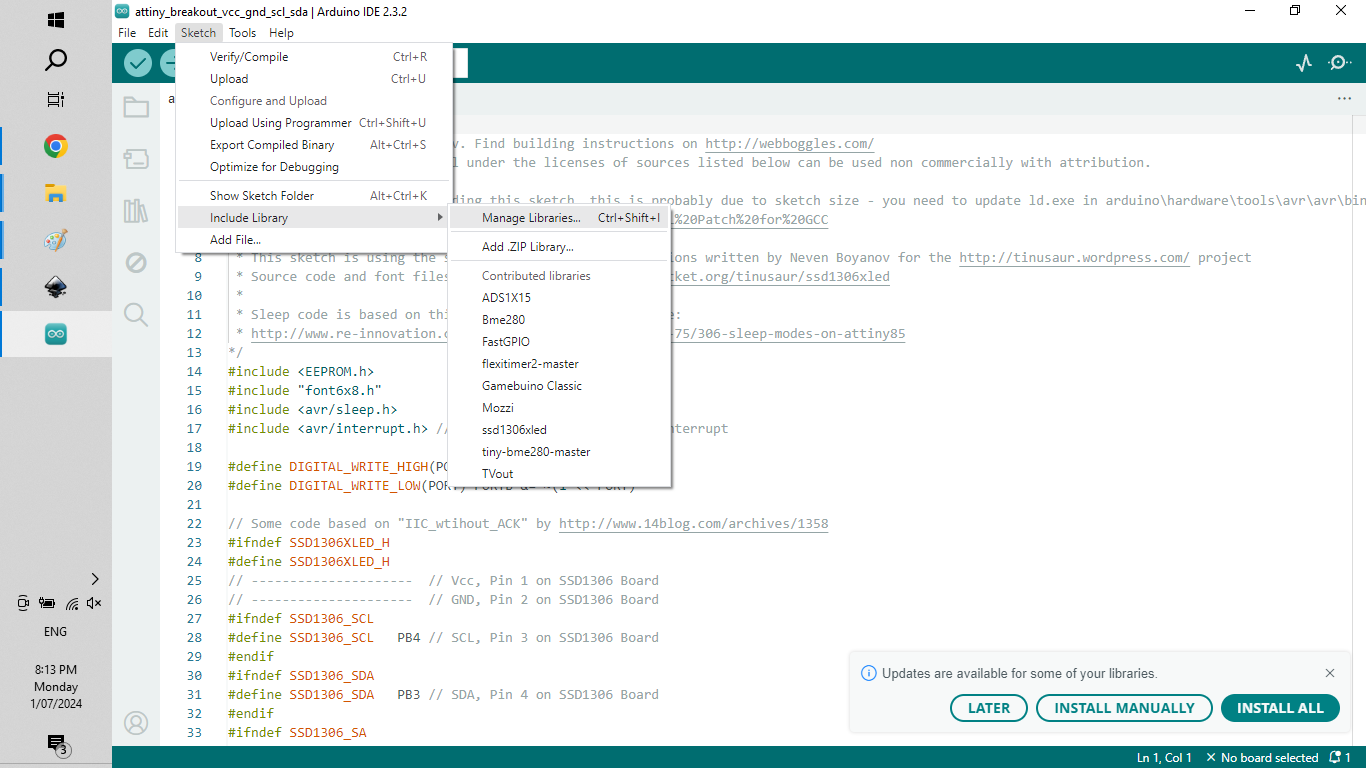Viewport: 1366px width, 768px height.
Task: Open the Debug sidebar icon
Action: click(x=136, y=263)
